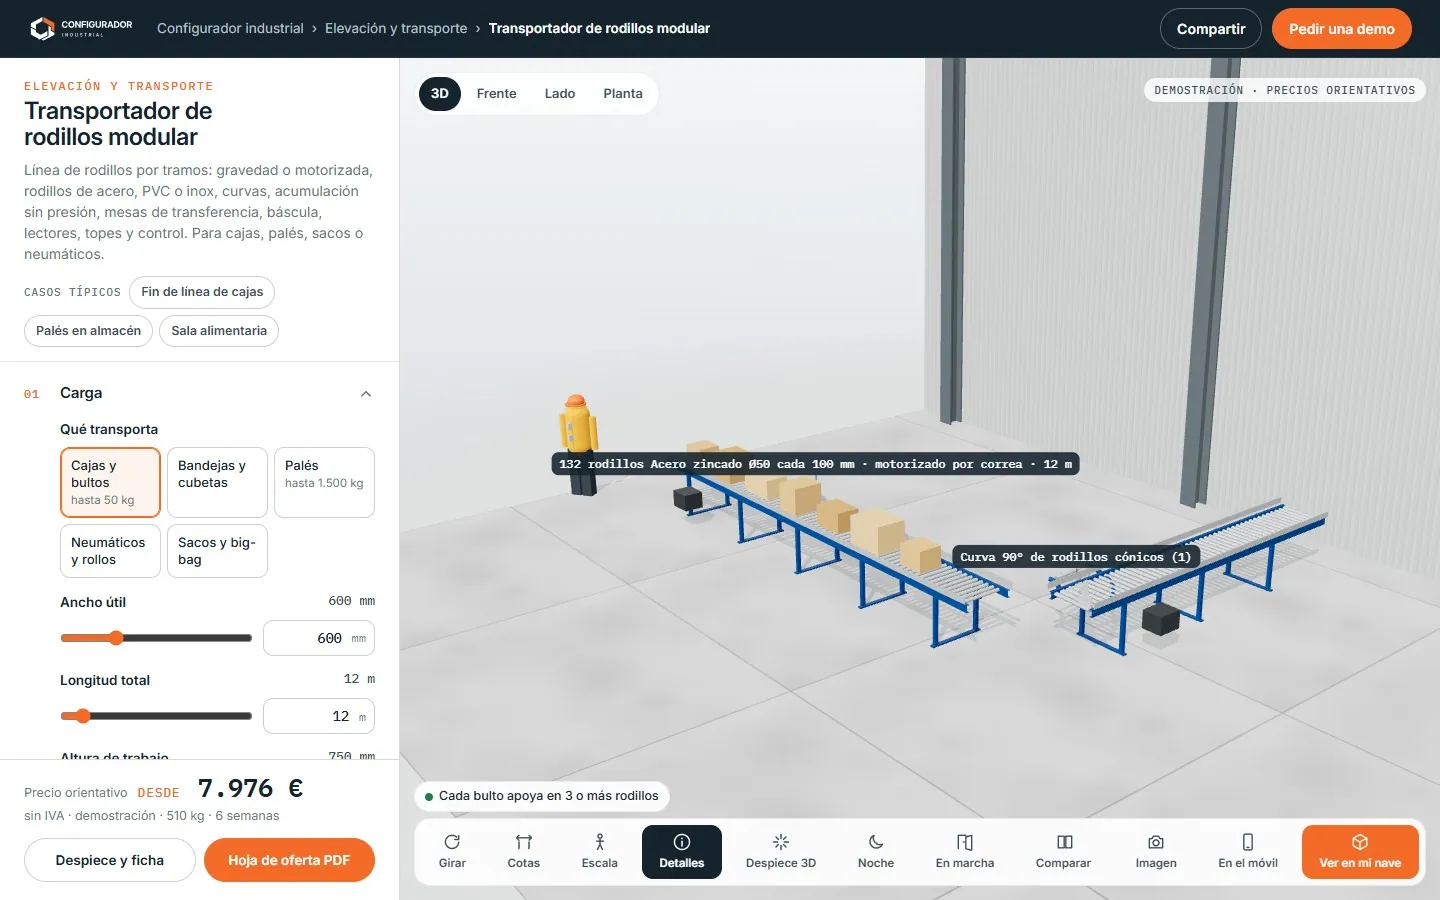Screen dimensions: 1440x900
Task: Click Pedir una demo button
Action: [1342, 29]
